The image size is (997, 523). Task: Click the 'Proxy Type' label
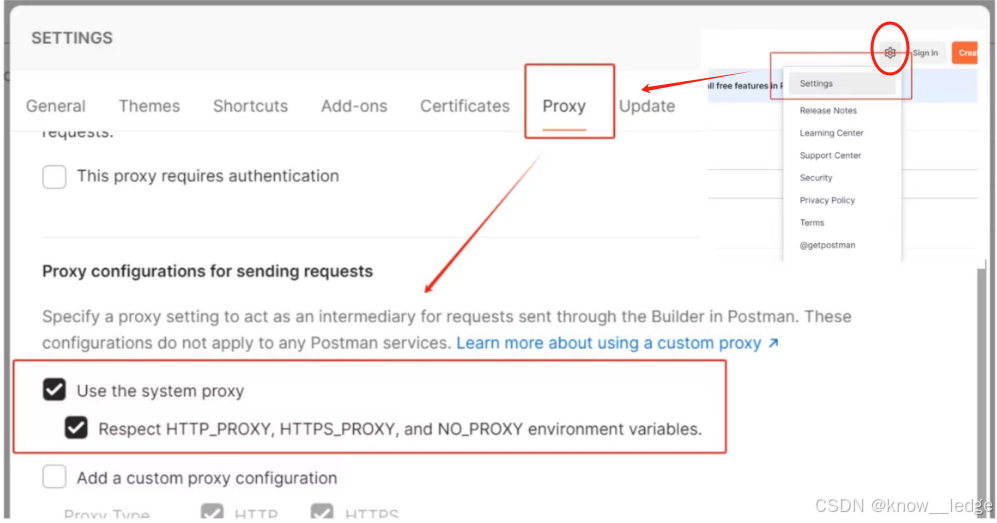tap(106, 513)
